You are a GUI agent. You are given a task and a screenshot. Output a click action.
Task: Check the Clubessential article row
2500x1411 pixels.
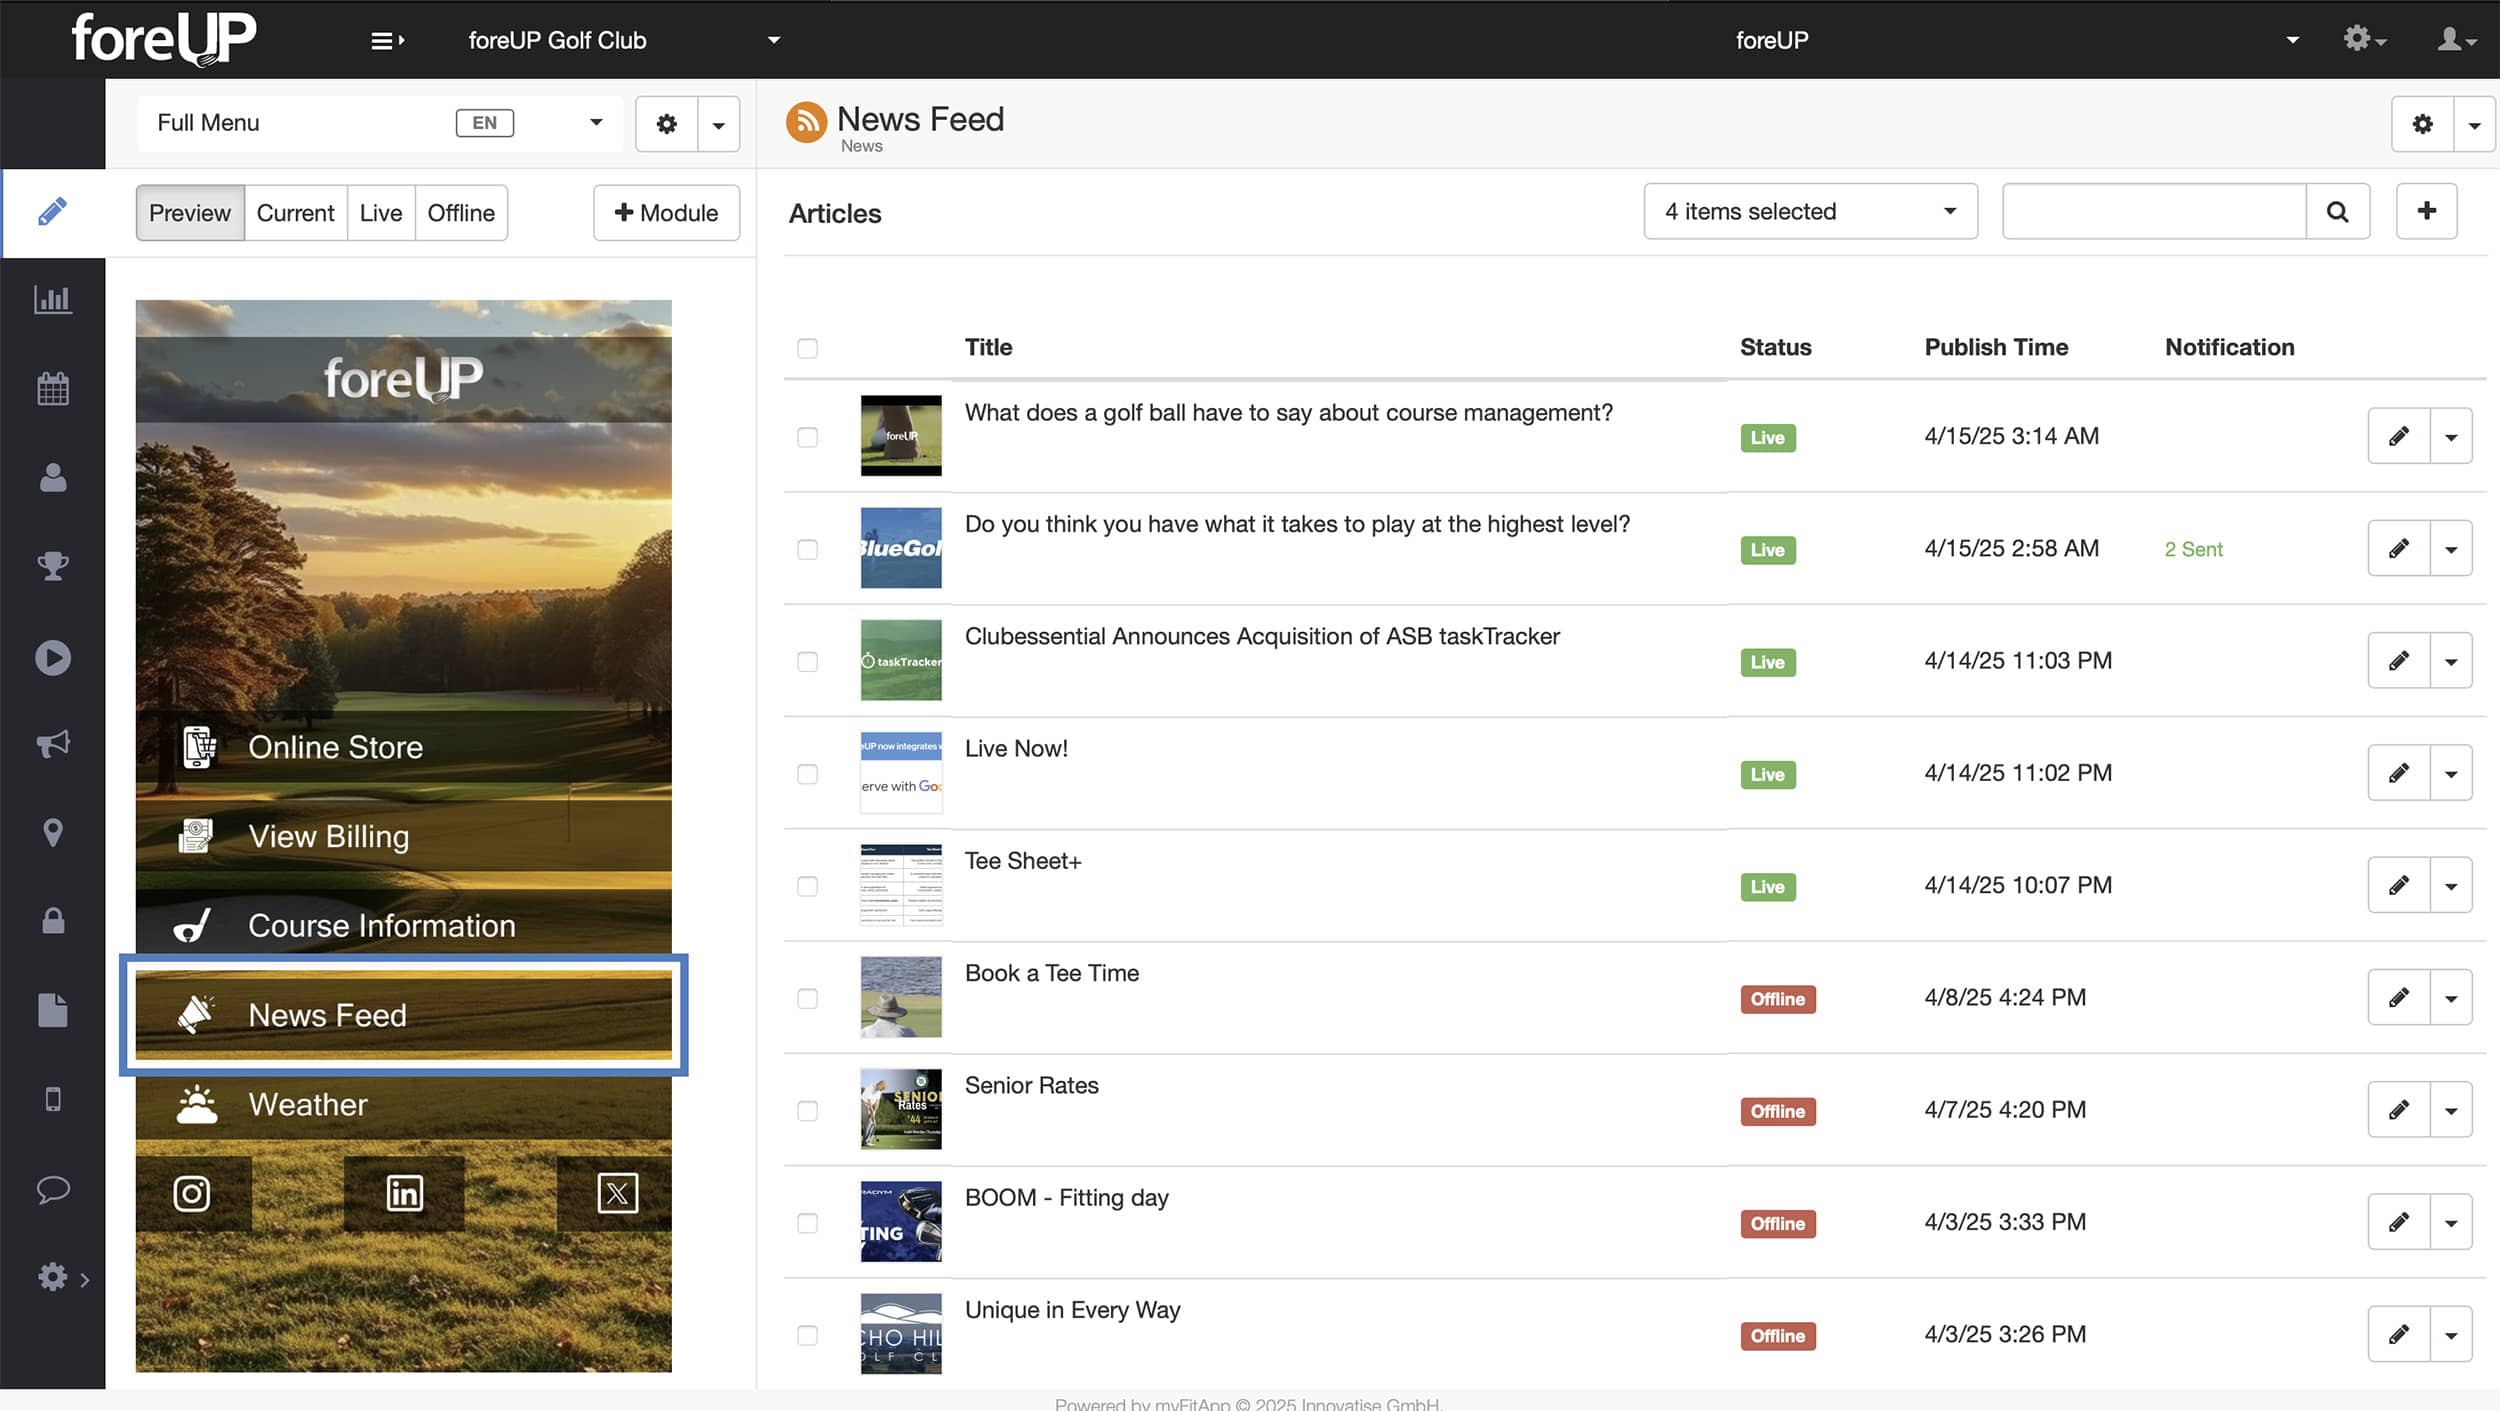pyautogui.click(x=807, y=661)
